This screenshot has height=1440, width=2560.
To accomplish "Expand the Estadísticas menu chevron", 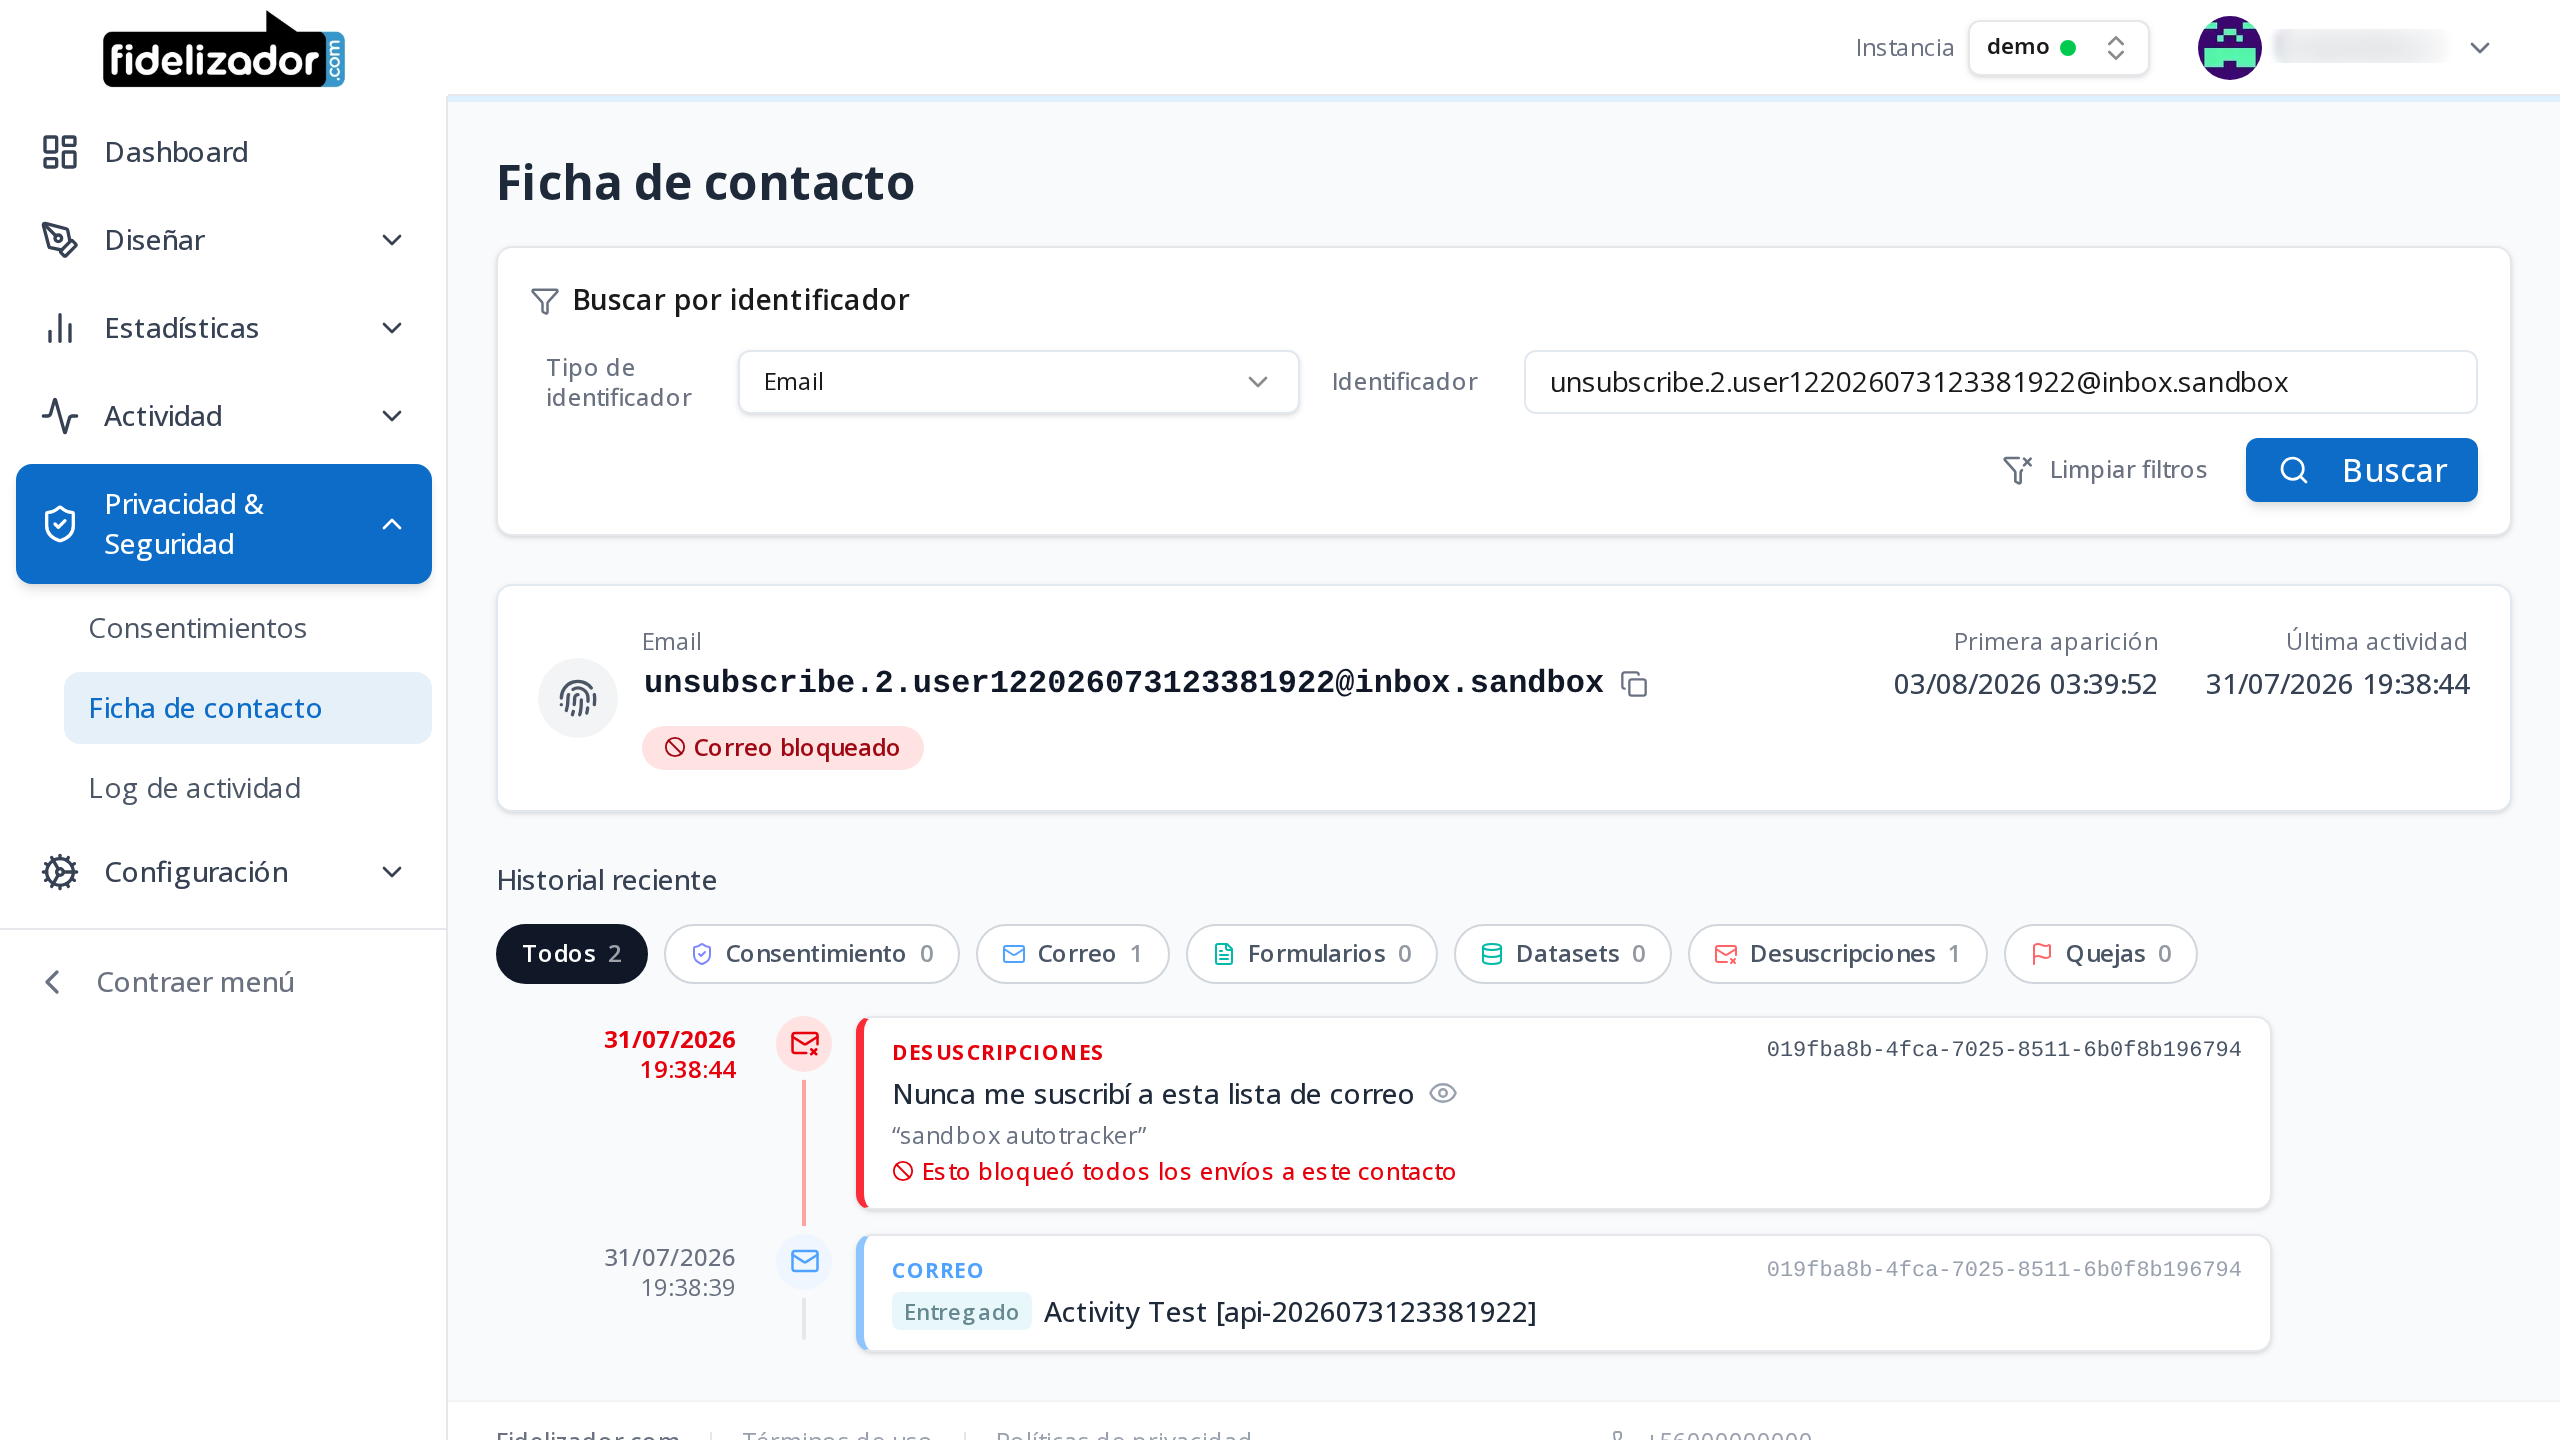I will coord(392,328).
